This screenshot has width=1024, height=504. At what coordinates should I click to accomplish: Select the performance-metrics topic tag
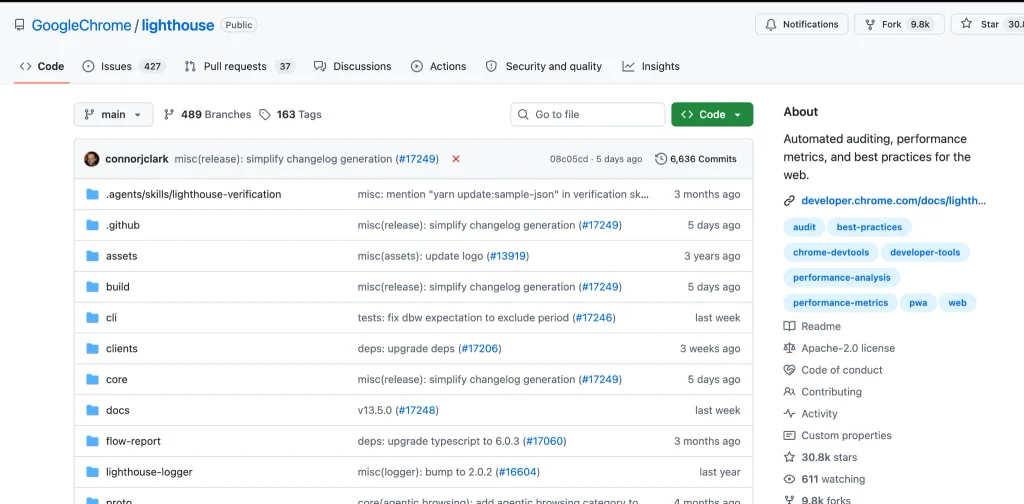(840, 303)
